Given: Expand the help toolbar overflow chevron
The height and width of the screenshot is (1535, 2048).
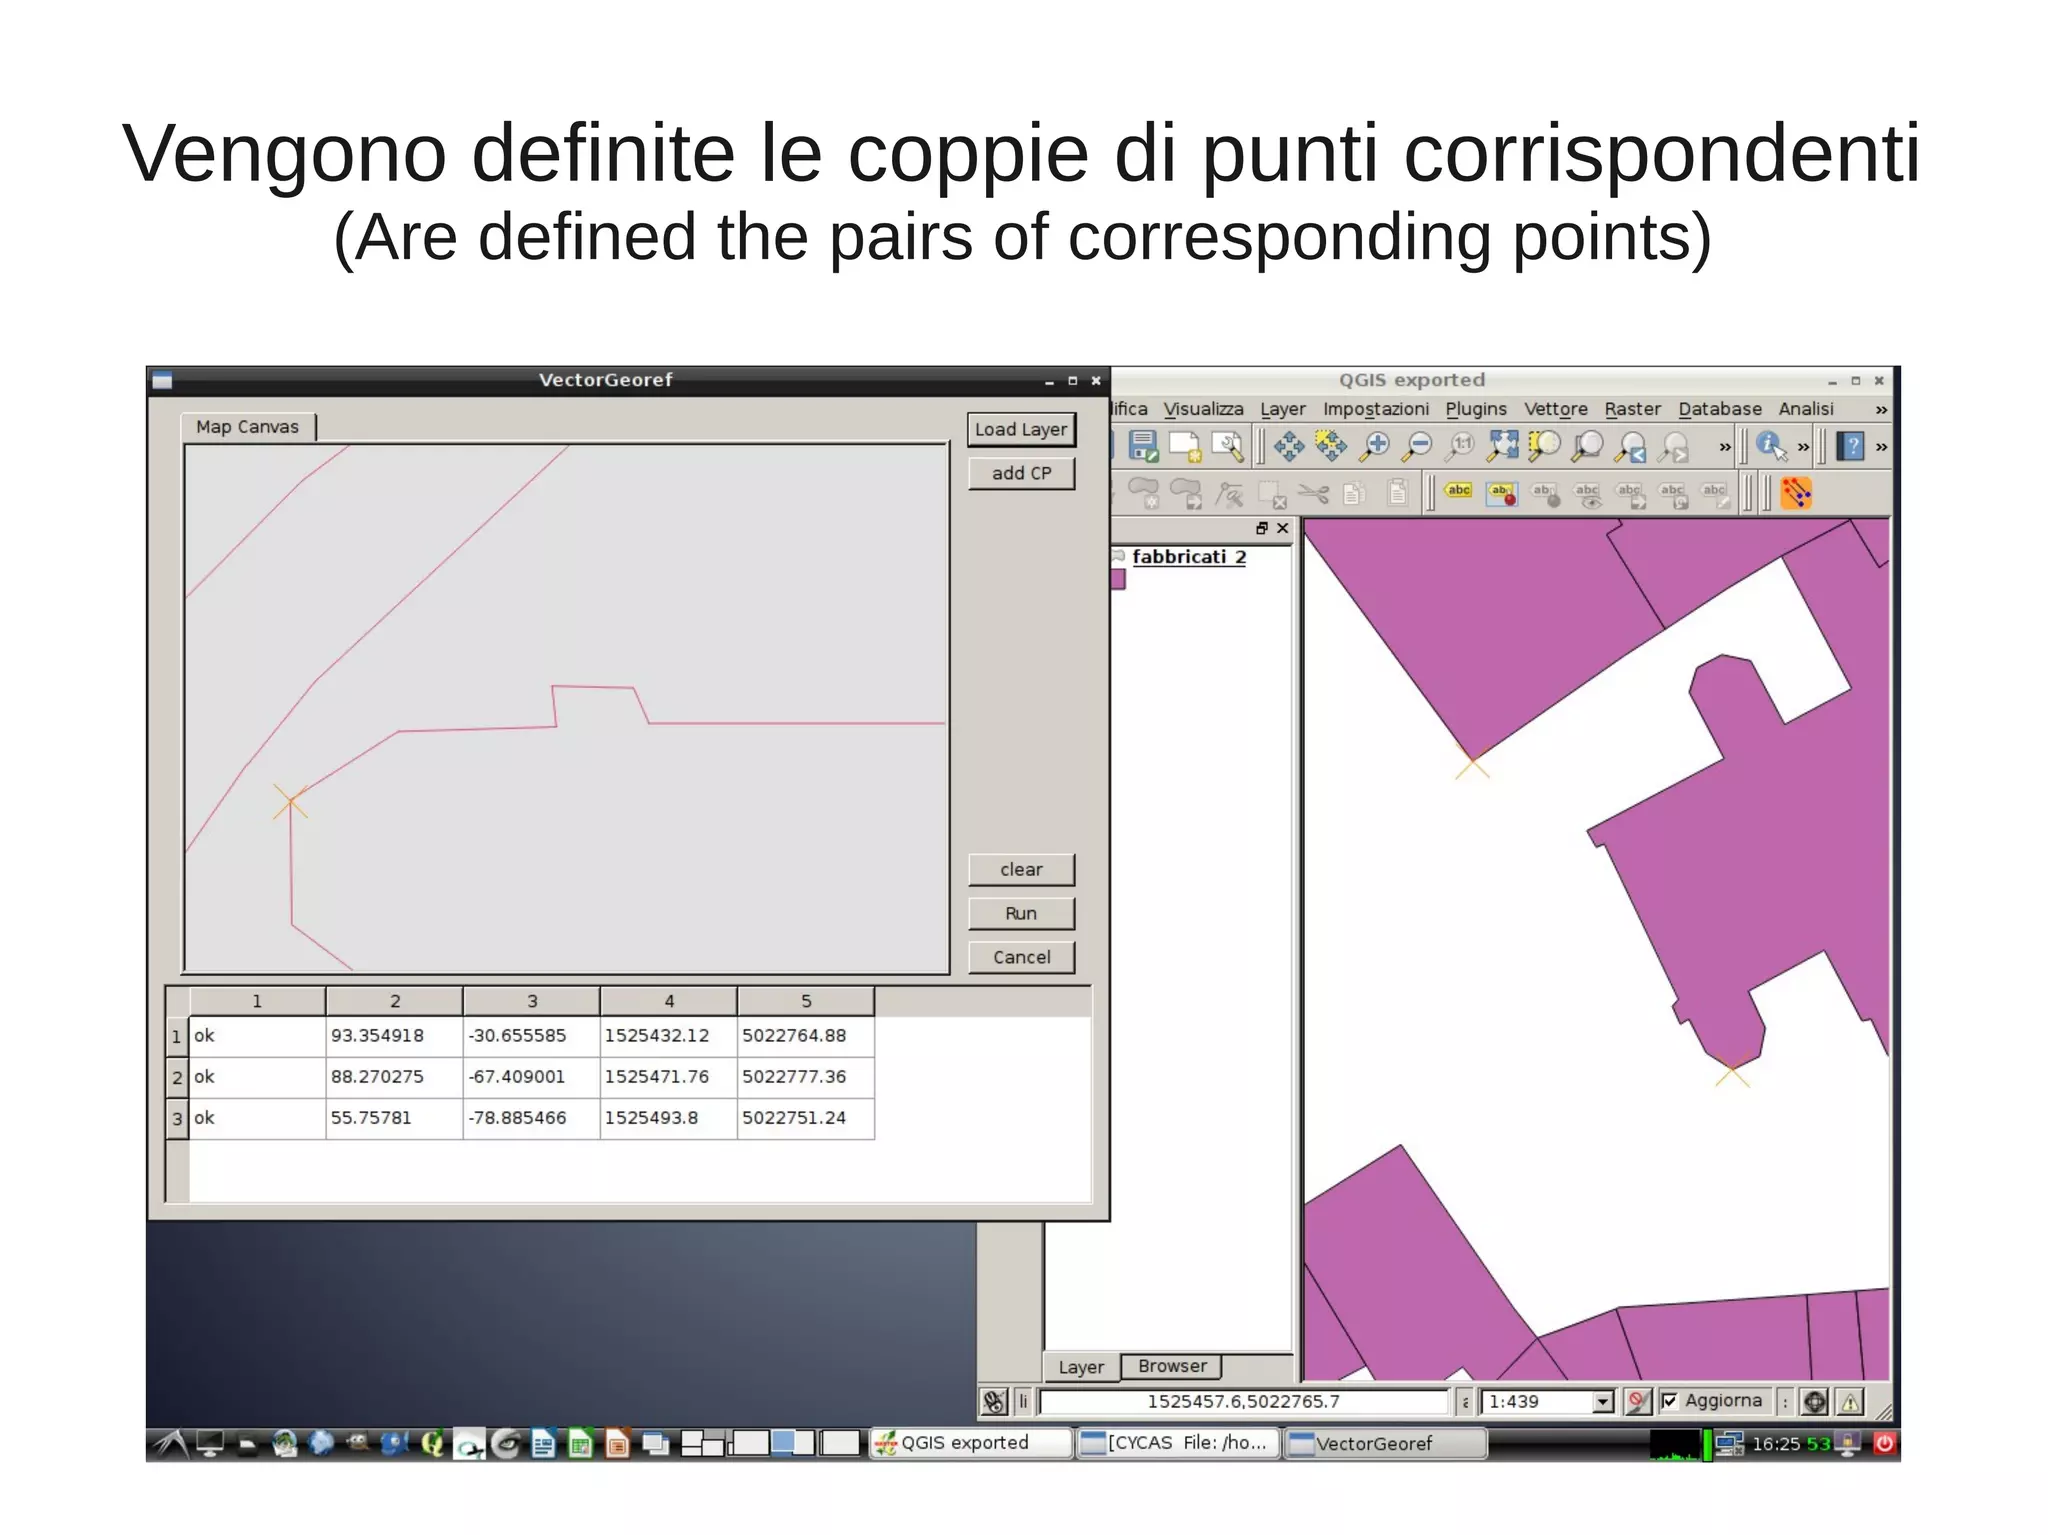Looking at the screenshot, I should [x=1882, y=447].
